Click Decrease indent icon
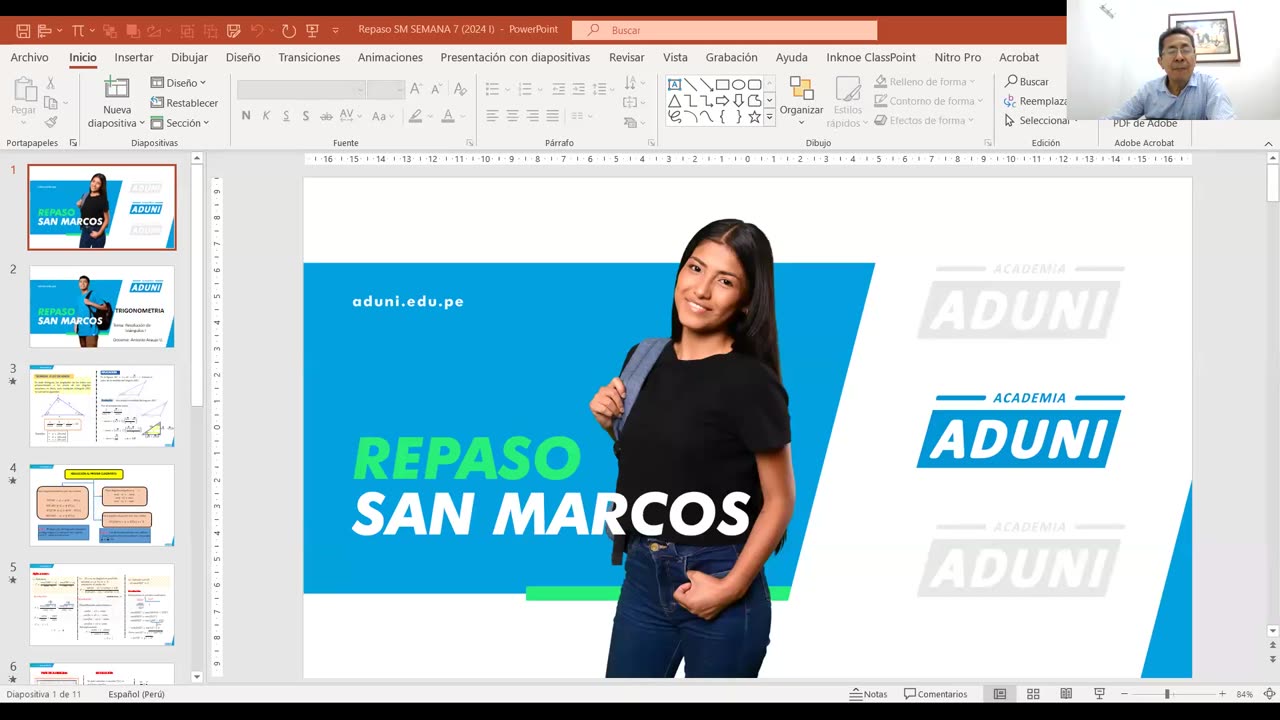The height and width of the screenshot is (720, 1280). [x=558, y=89]
